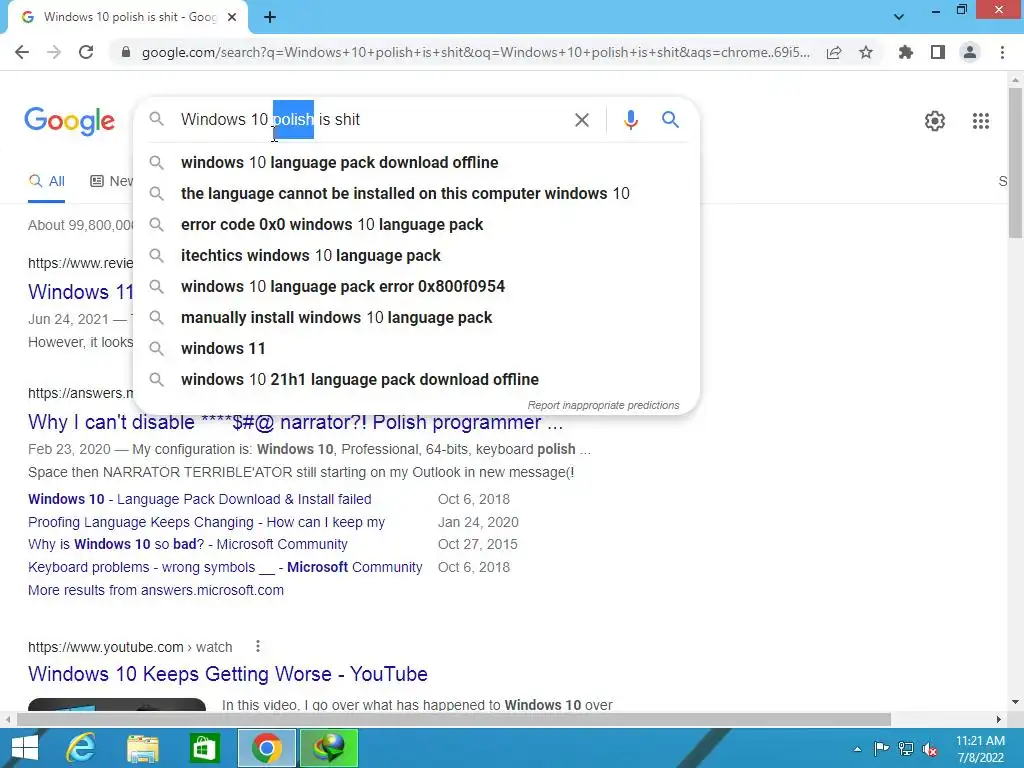
Task: Open 'Windows 10 - Language Pack Download & Install failed'
Action: click(200, 499)
